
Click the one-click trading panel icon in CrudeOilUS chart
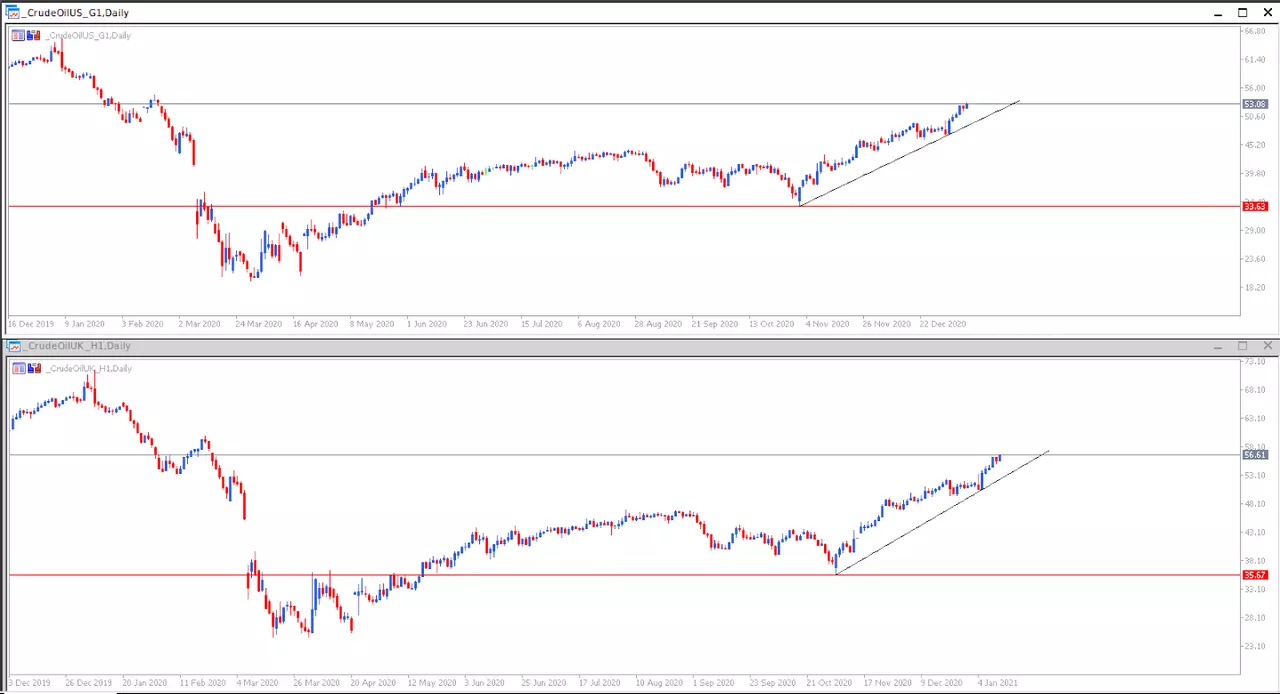18,36
